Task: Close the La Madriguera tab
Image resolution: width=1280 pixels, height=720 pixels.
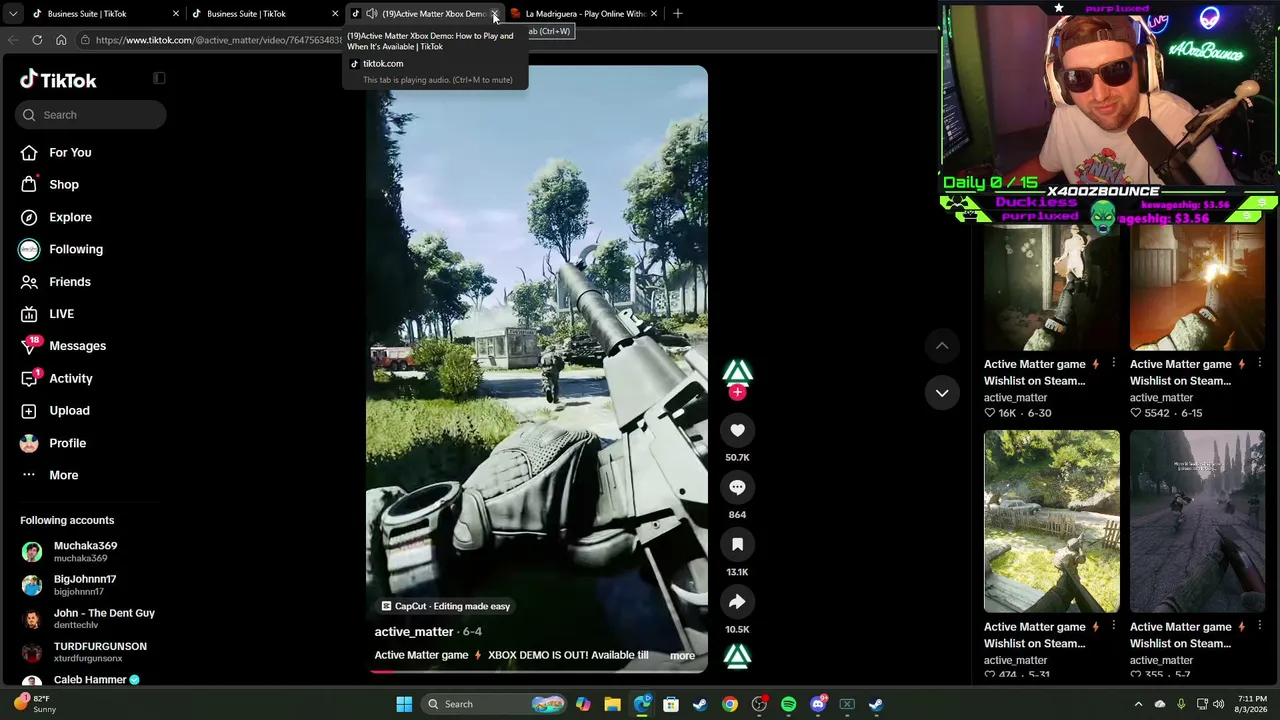Action: [654, 13]
